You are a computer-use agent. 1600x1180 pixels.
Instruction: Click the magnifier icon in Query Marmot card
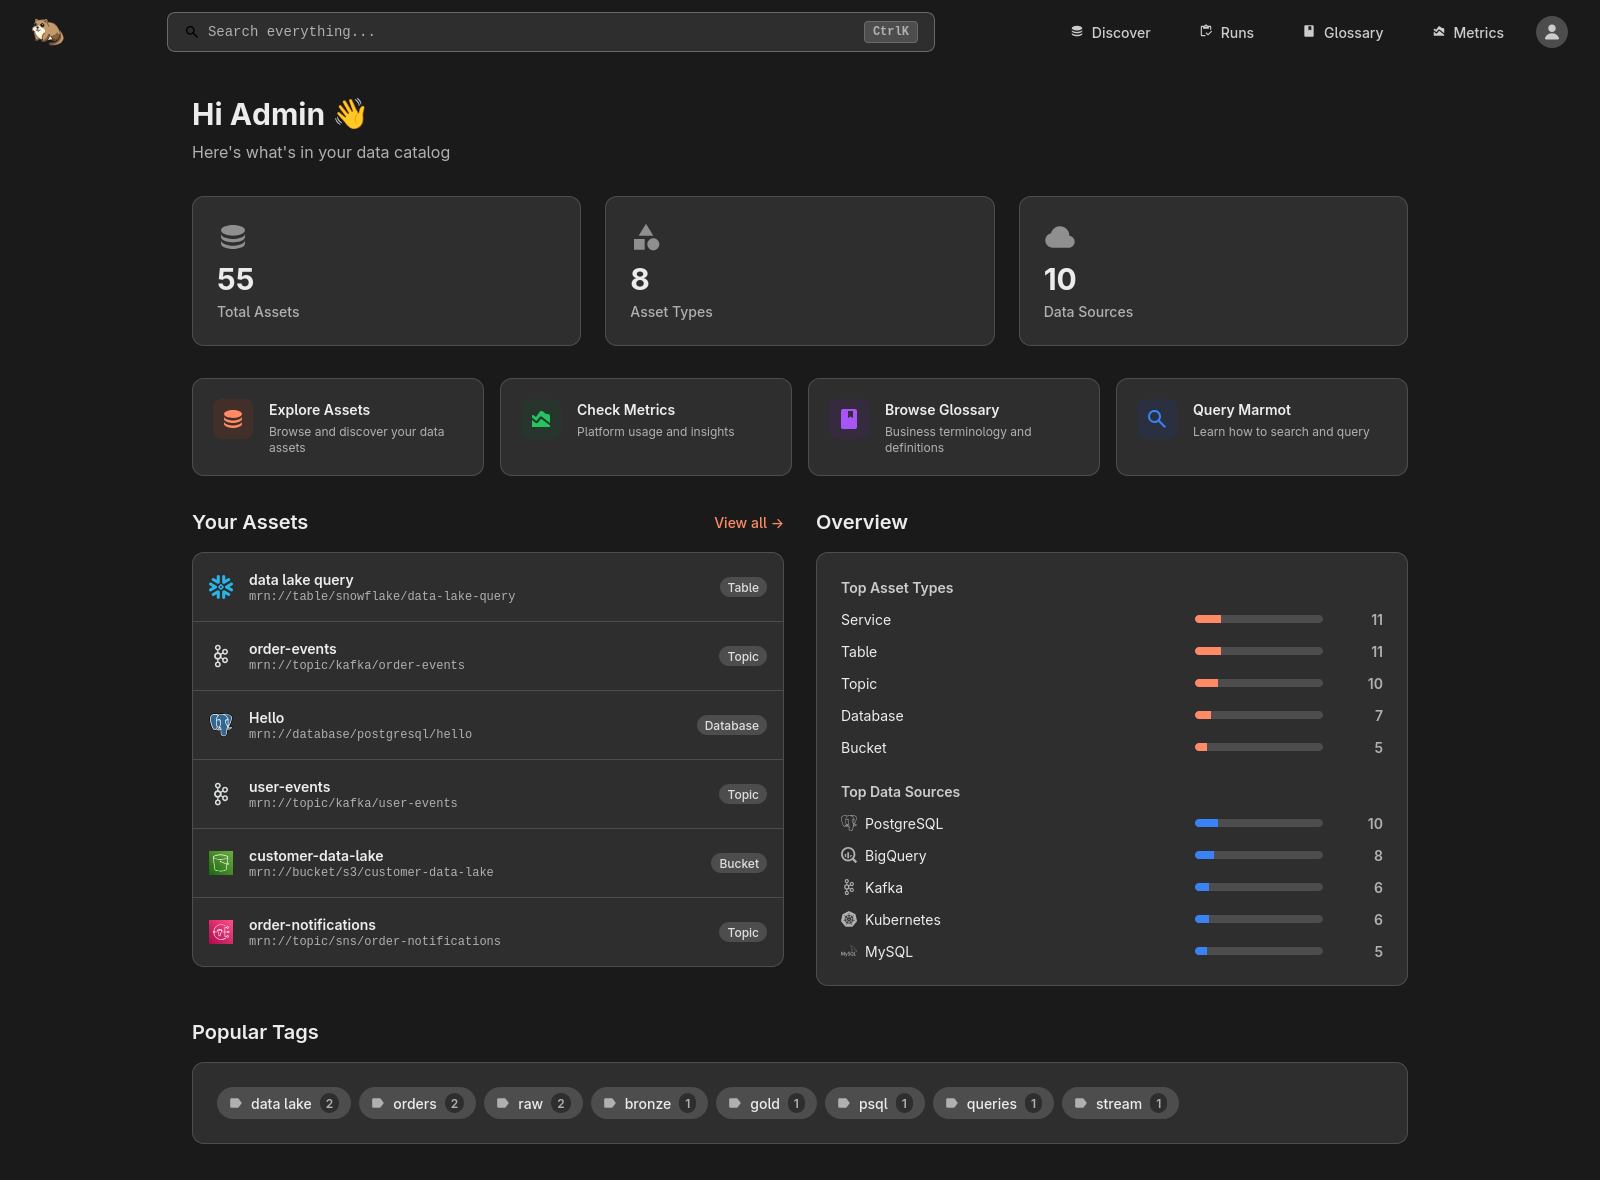pos(1157,419)
